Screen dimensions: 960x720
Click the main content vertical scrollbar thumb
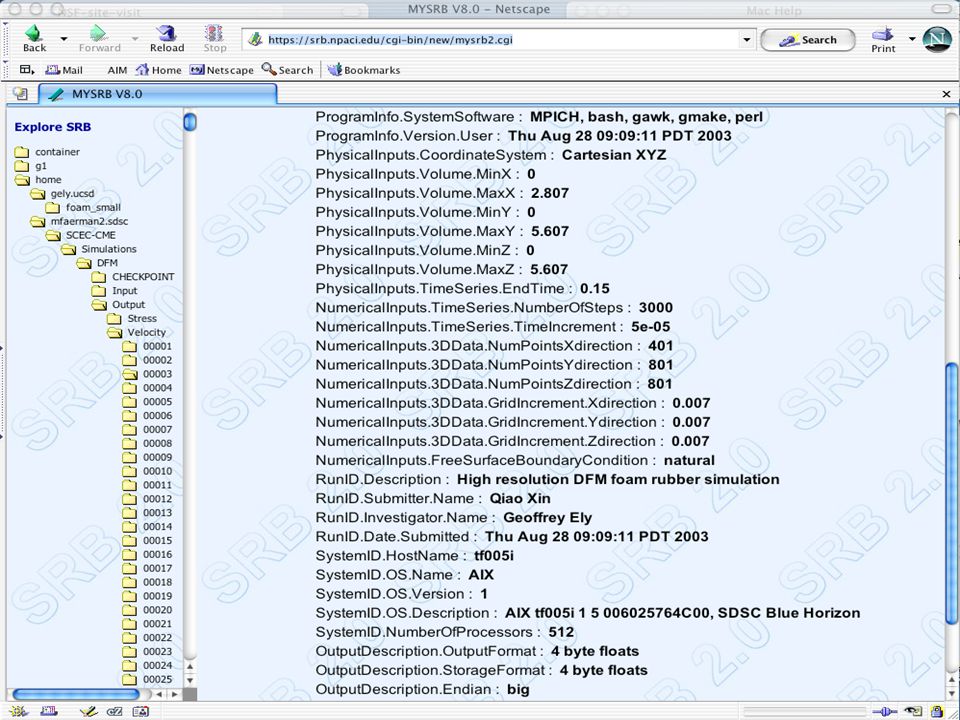click(x=951, y=493)
